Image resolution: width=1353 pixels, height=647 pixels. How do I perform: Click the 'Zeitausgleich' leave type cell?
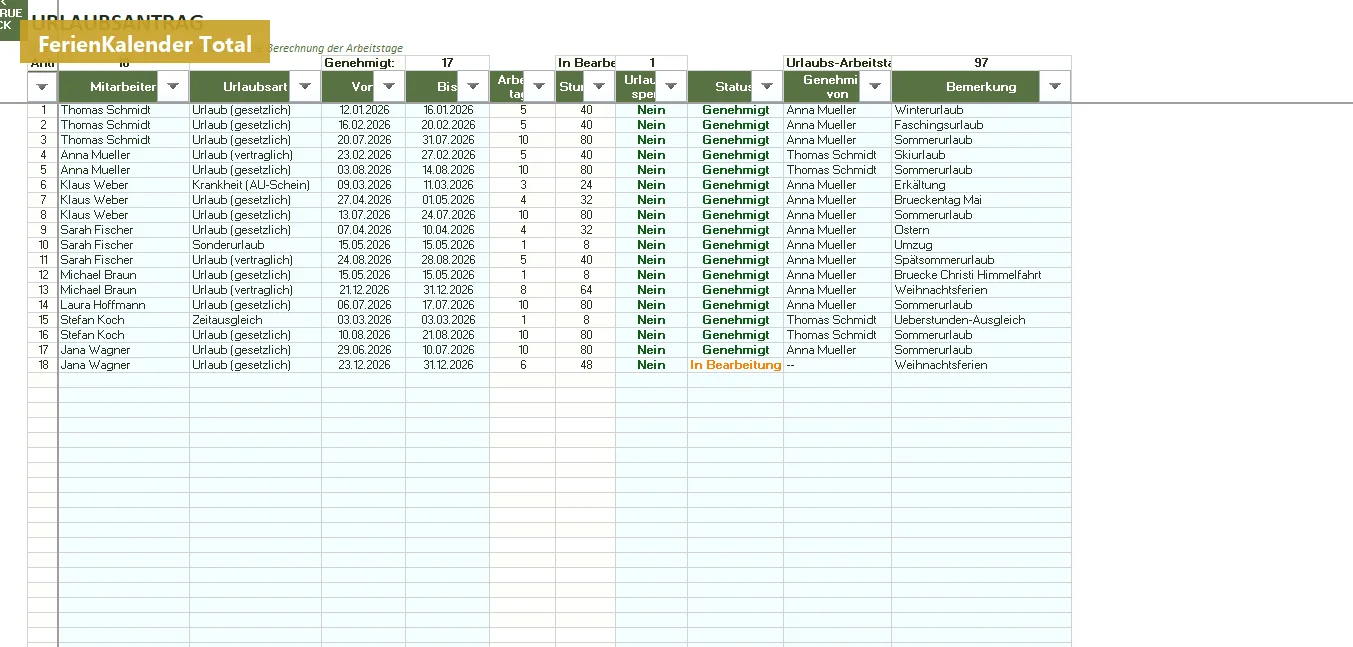(256, 320)
